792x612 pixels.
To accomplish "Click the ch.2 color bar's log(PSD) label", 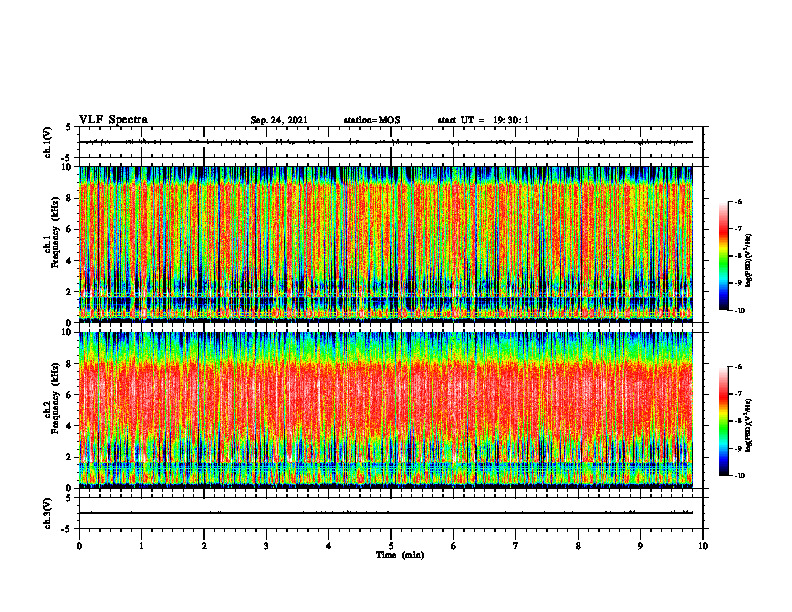I will (x=749, y=425).
